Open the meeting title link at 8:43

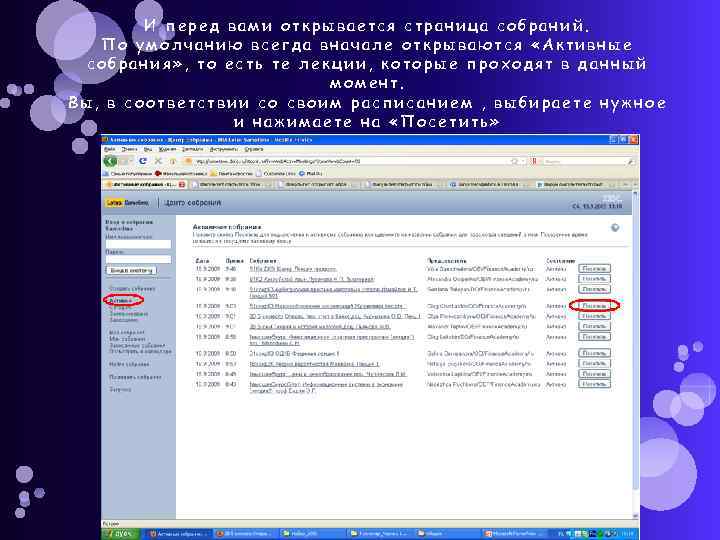[326, 388]
